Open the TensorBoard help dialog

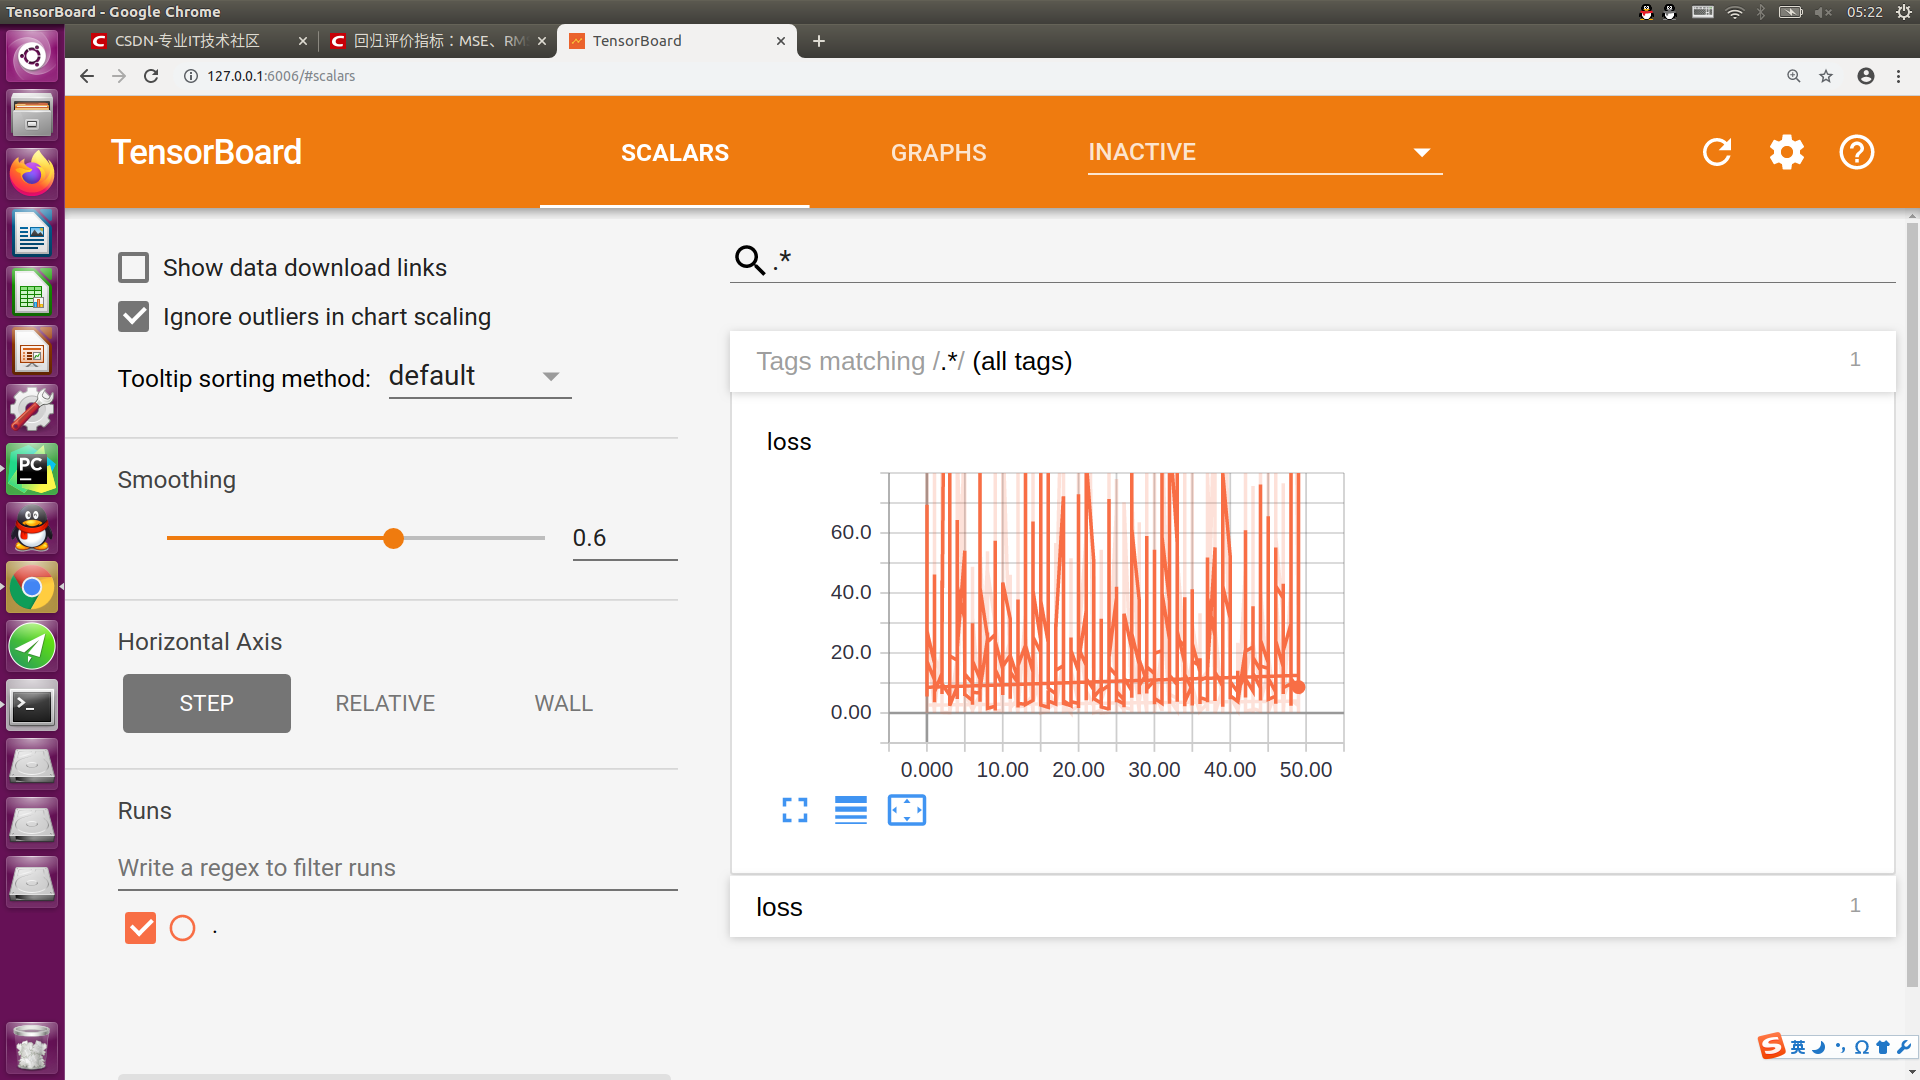(x=1856, y=152)
